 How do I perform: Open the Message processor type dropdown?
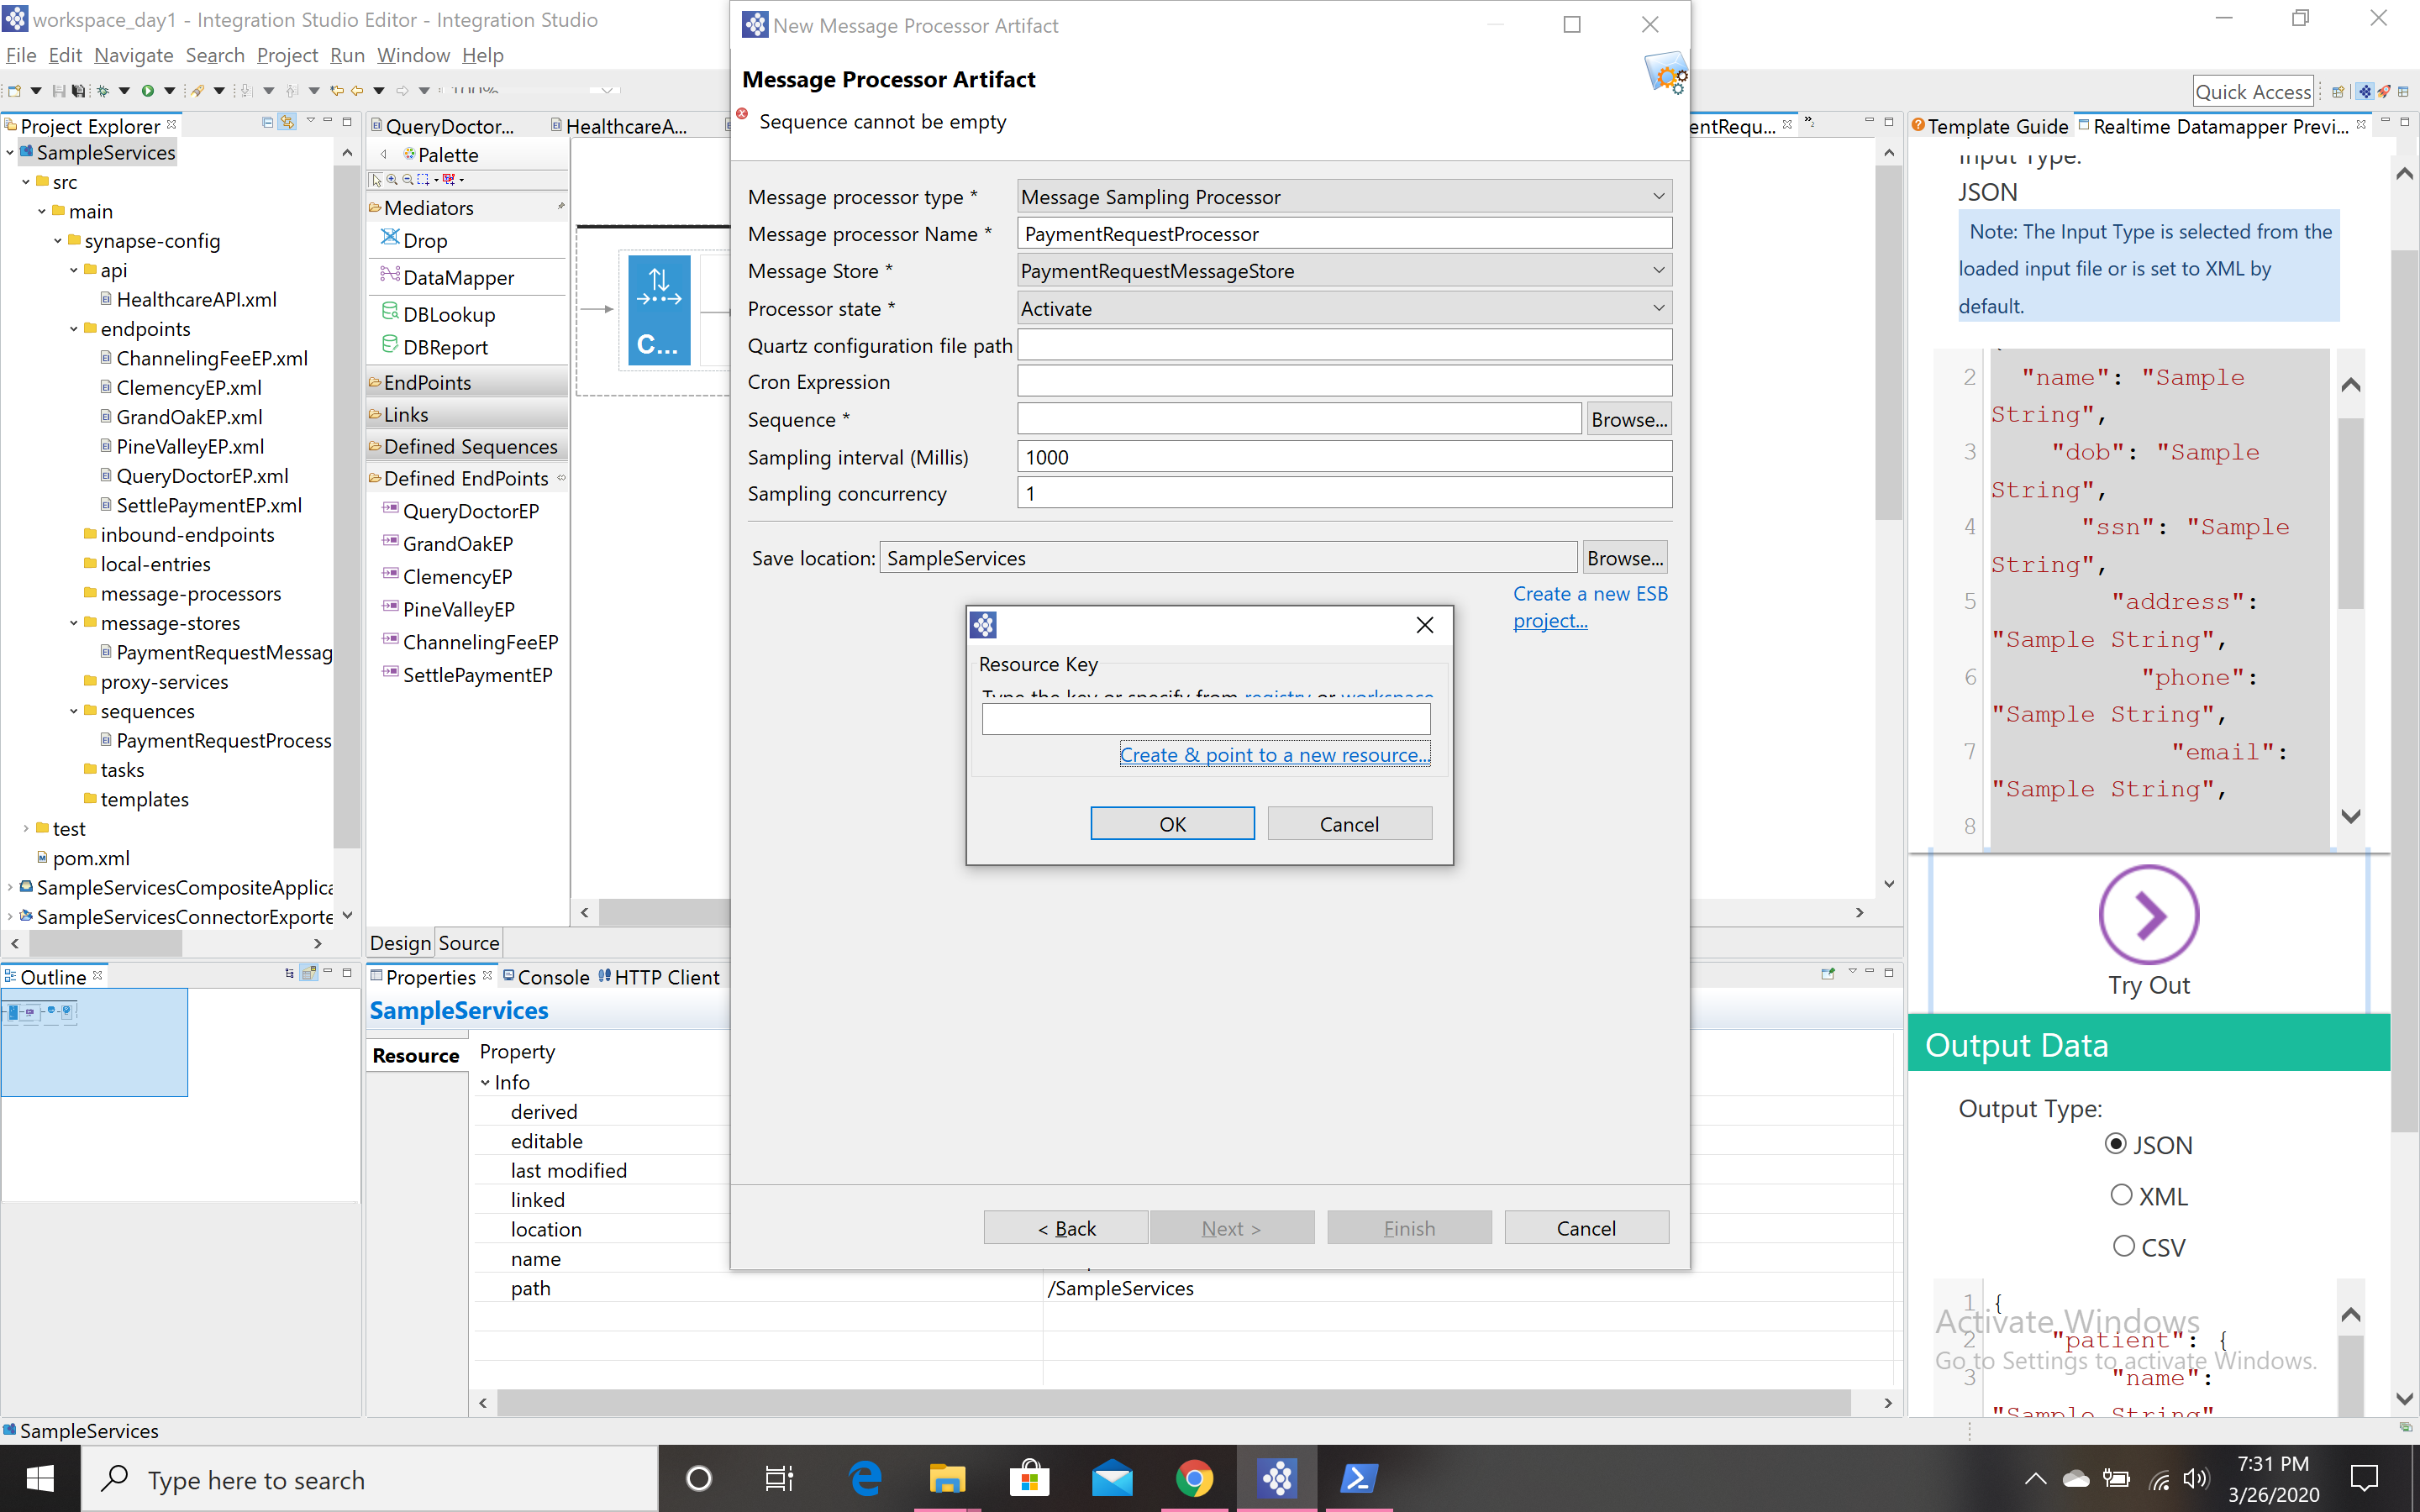pos(1657,196)
